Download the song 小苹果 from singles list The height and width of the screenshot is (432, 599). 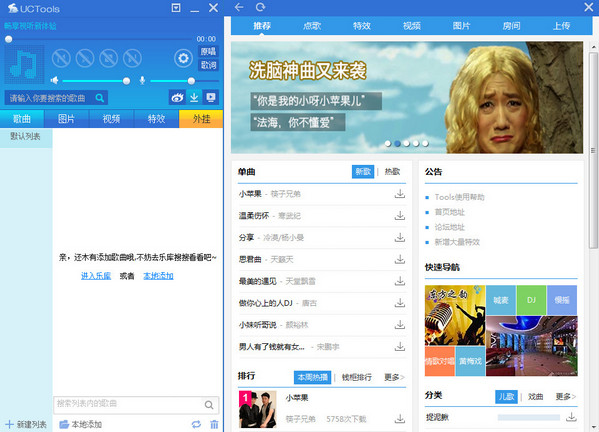click(400, 194)
